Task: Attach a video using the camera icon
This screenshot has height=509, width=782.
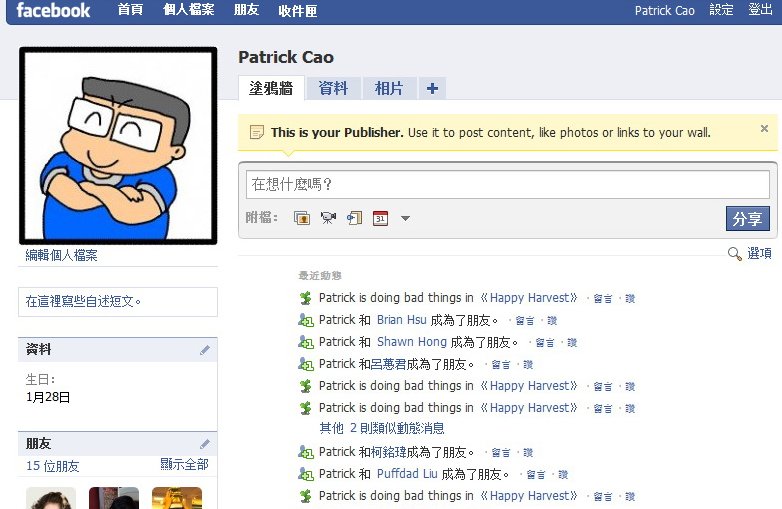Action: point(328,218)
